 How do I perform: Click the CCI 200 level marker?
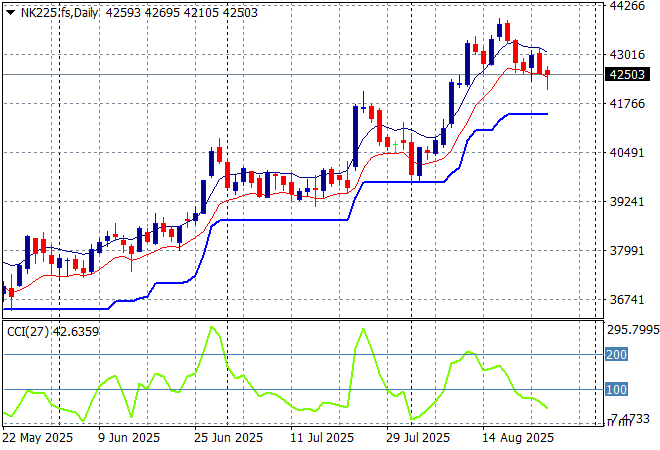[x=616, y=354]
